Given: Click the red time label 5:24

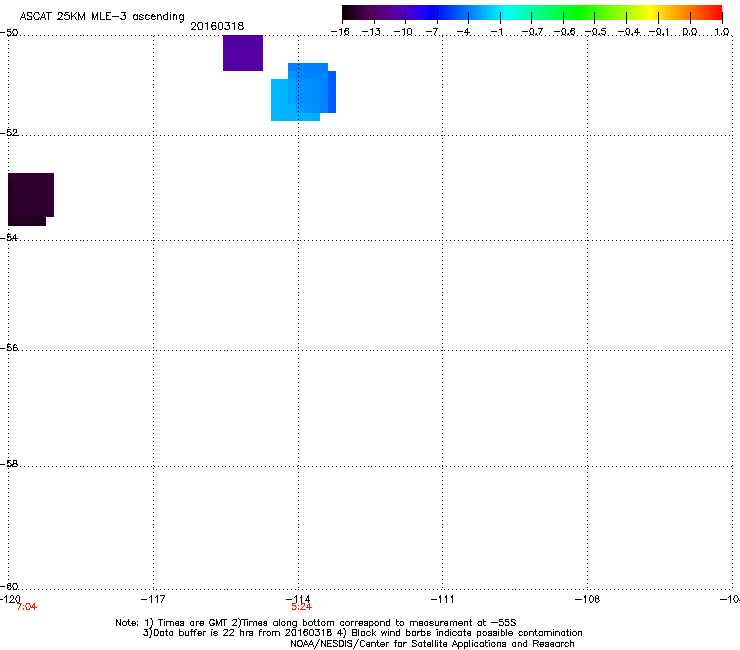Looking at the screenshot, I should point(301,607).
